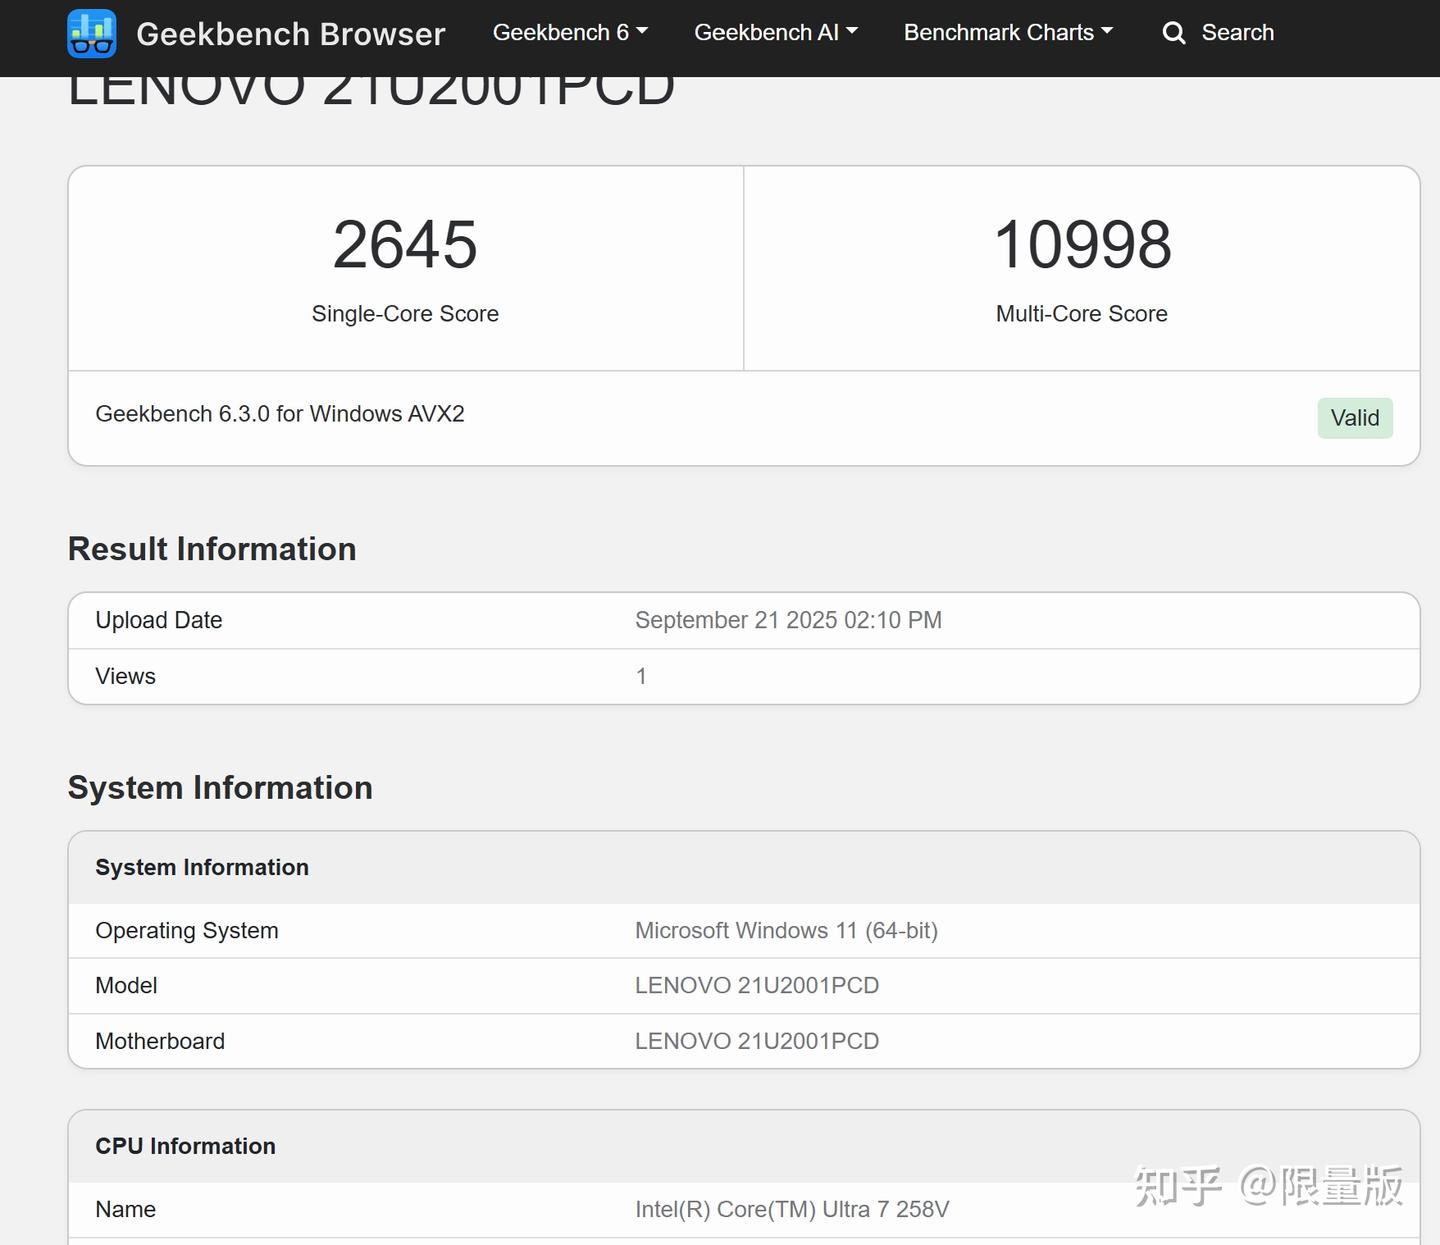Click the Operating System row label
1440x1245 pixels.
tap(187, 931)
